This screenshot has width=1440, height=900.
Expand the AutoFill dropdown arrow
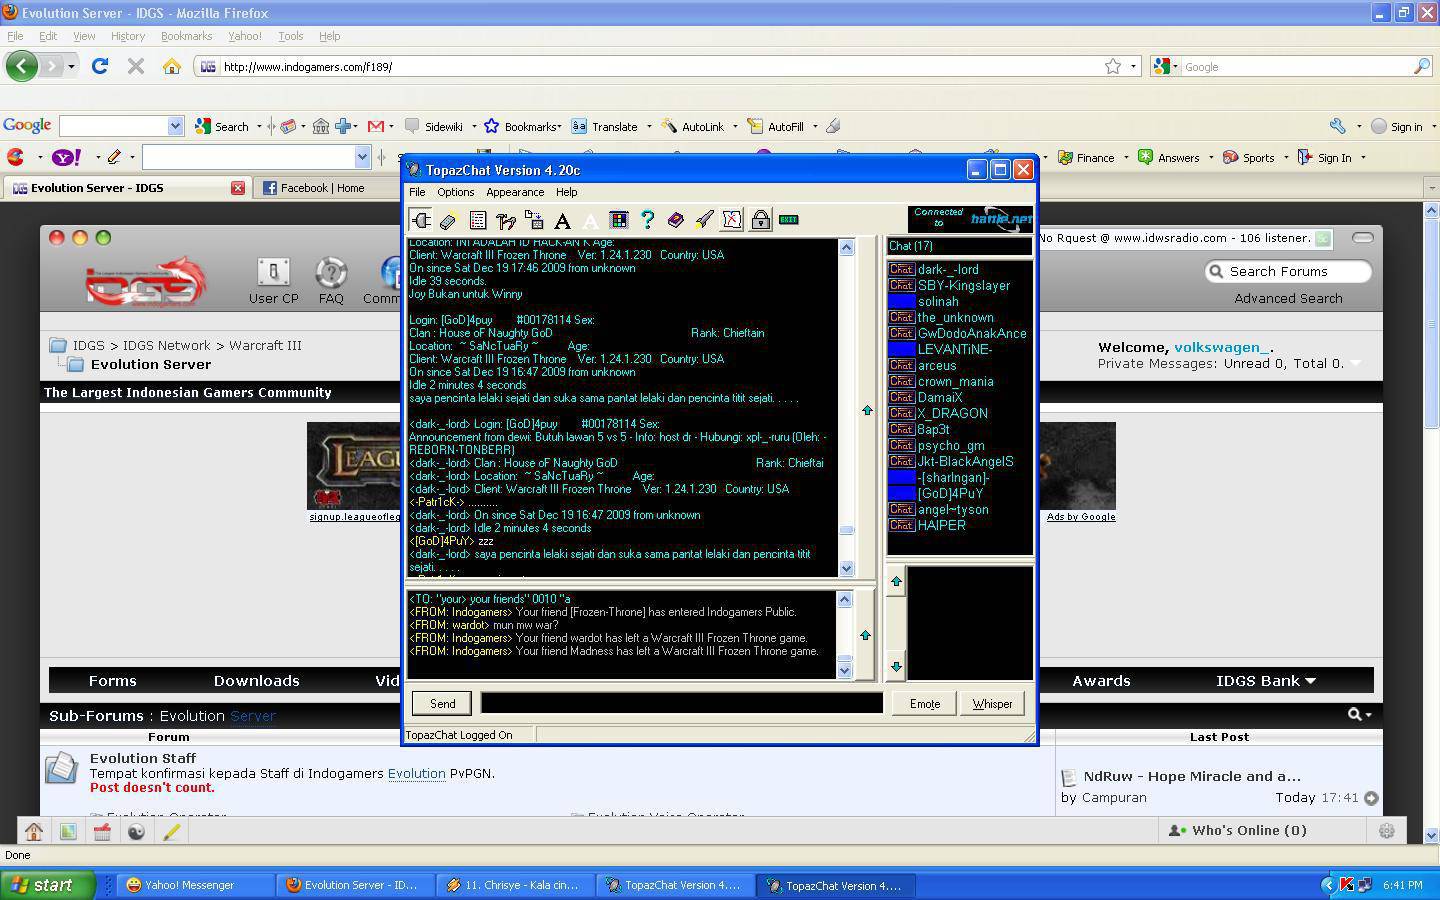pos(815,127)
